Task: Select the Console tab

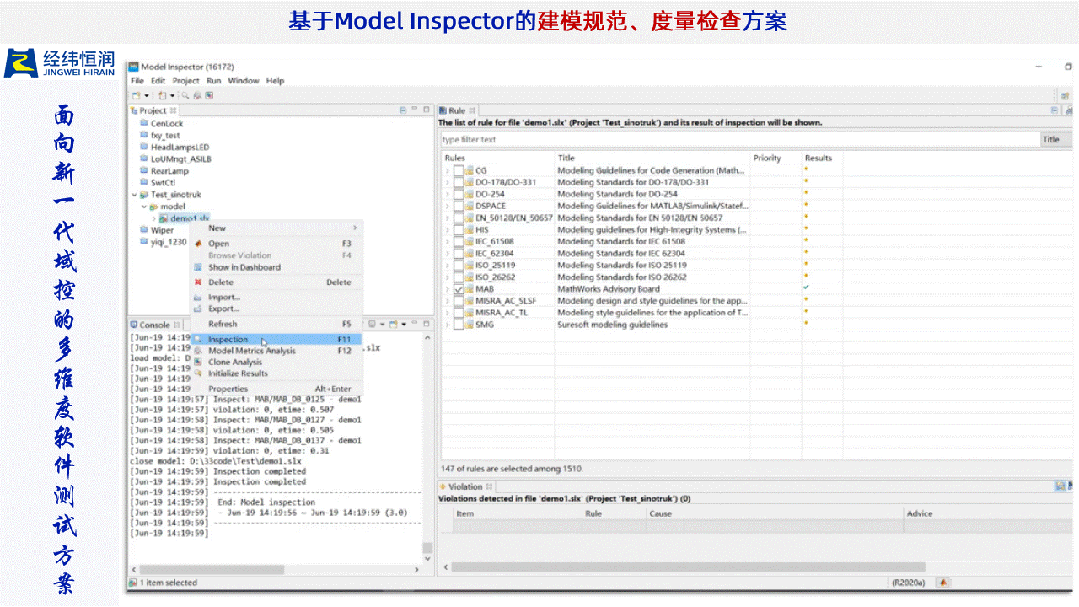Action: tap(155, 325)
